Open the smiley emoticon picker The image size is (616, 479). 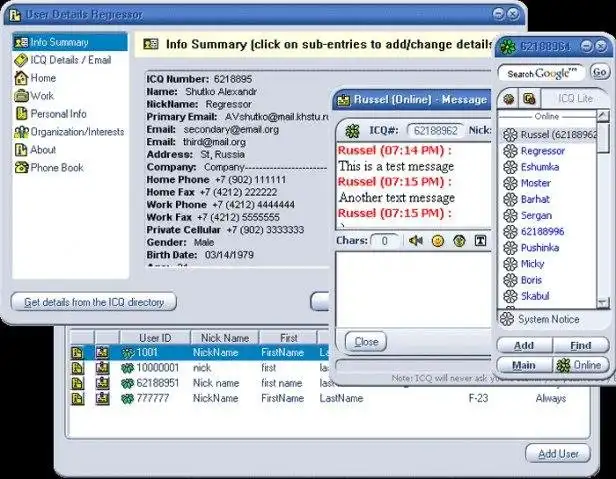[x=438, y=241]
